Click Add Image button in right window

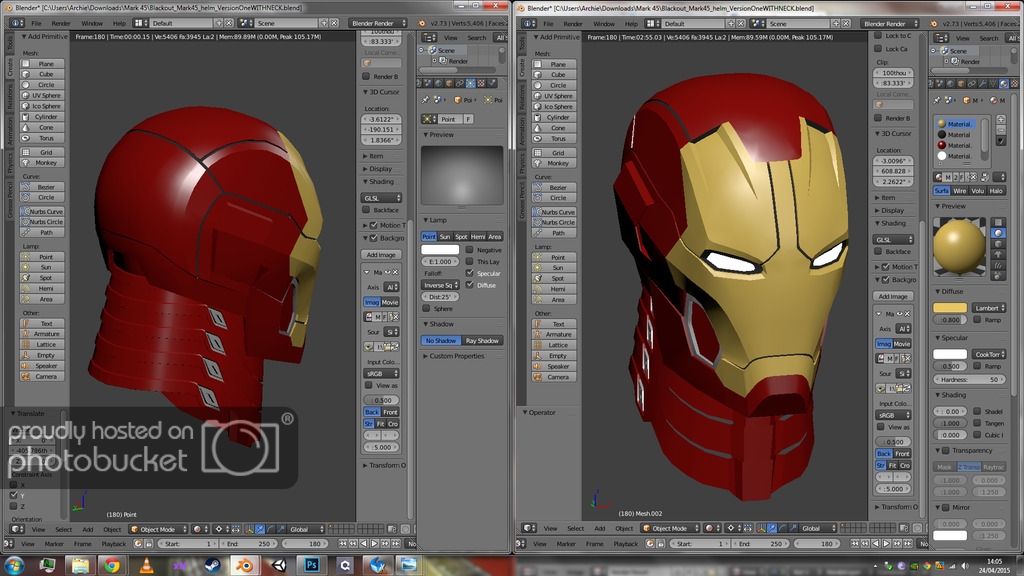tap(893, 296)
